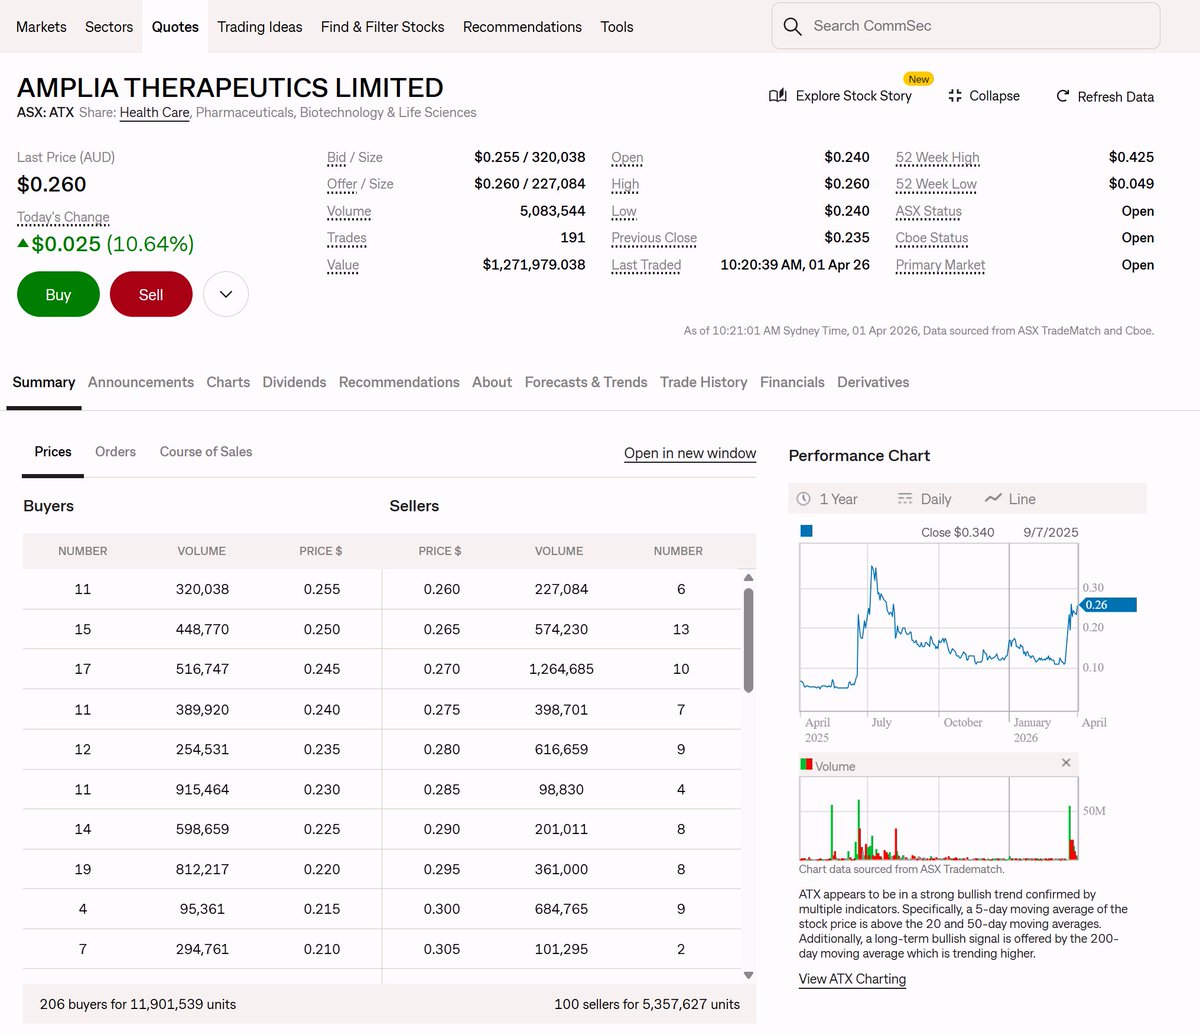This screenshot has width=1200, height=1035.
Task: Switch to Forecasts & Trends tab
Action: [x=586, y=382]
